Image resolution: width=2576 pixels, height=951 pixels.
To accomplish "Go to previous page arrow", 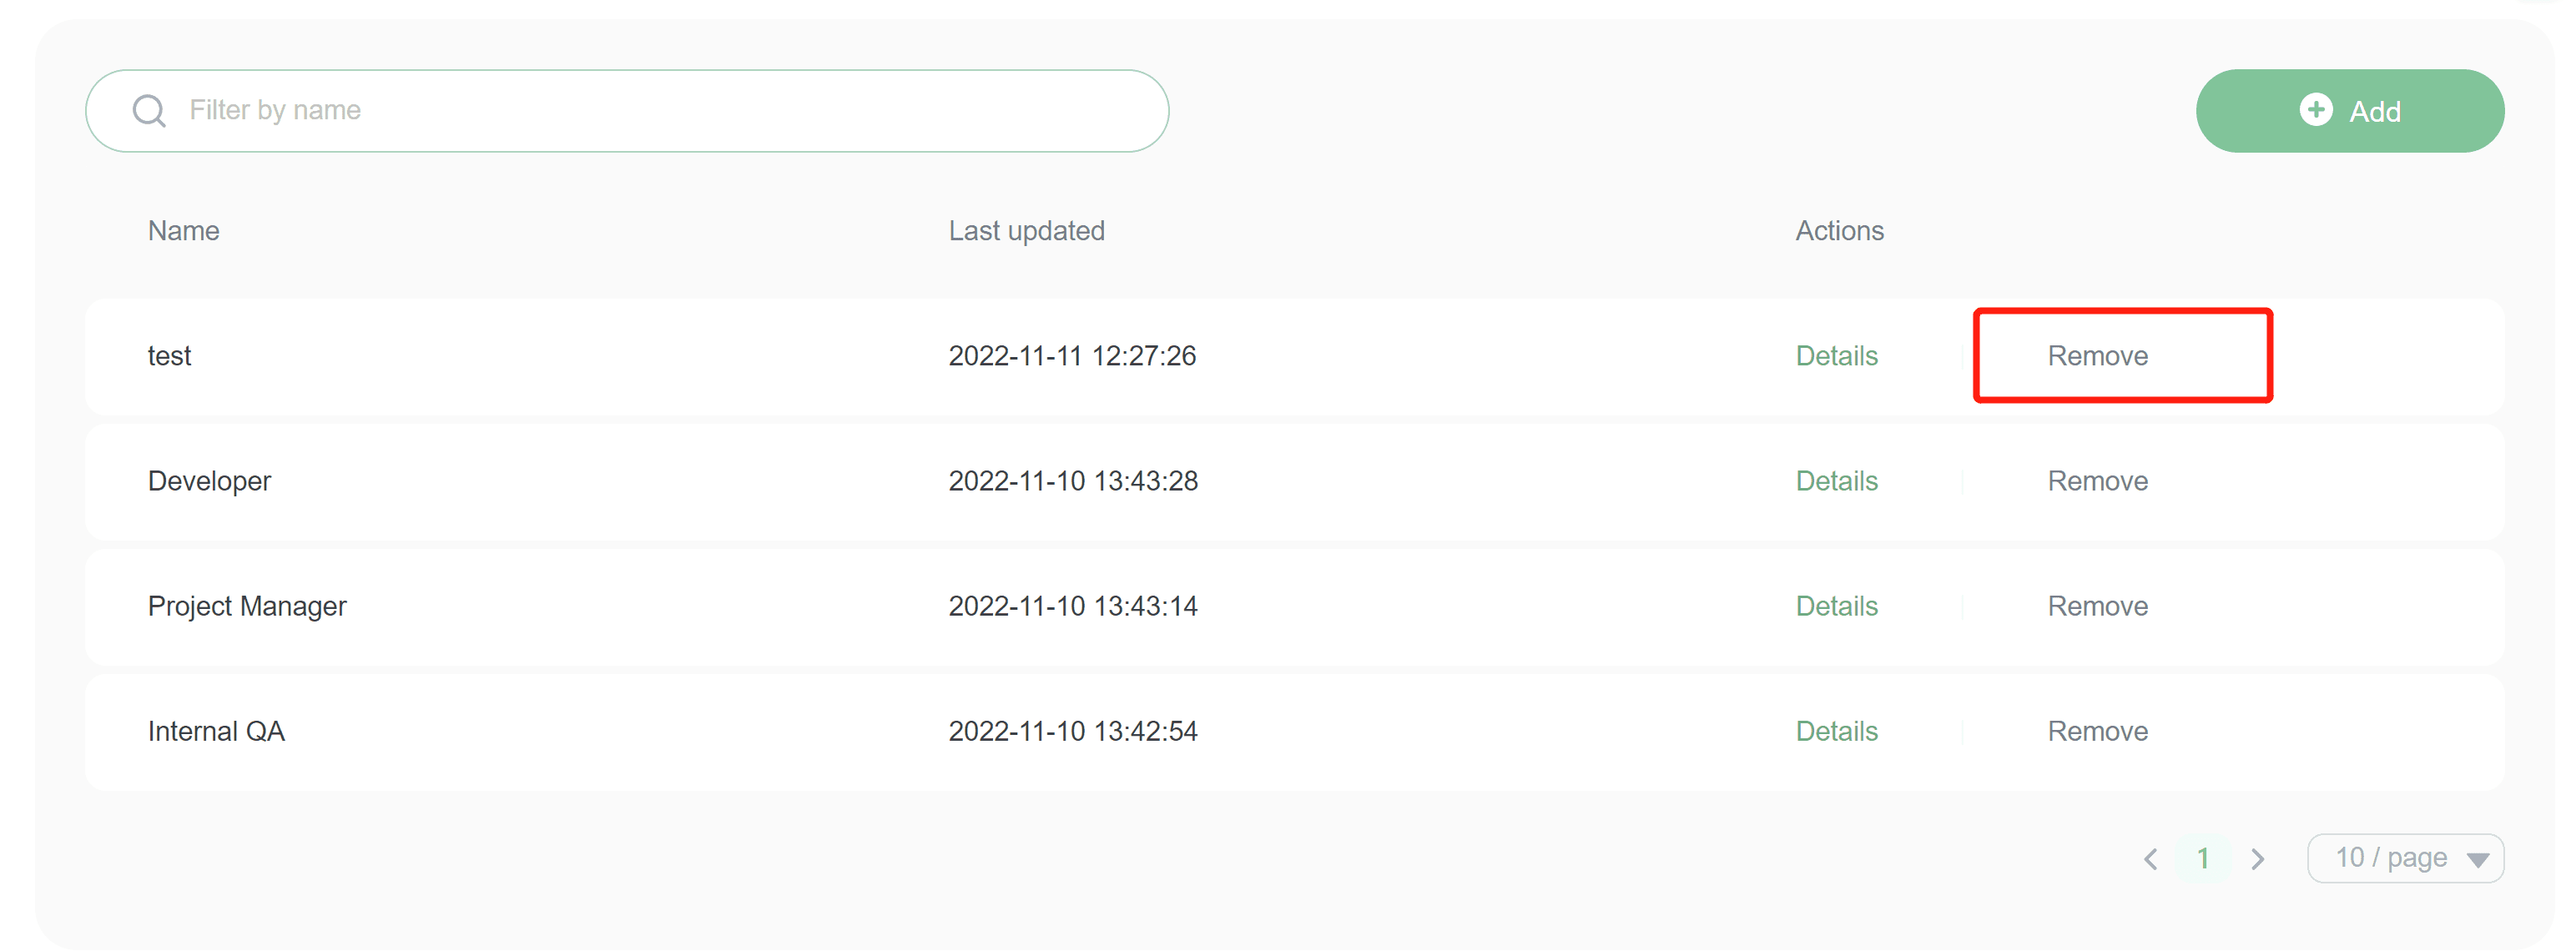I will 2151,859.
